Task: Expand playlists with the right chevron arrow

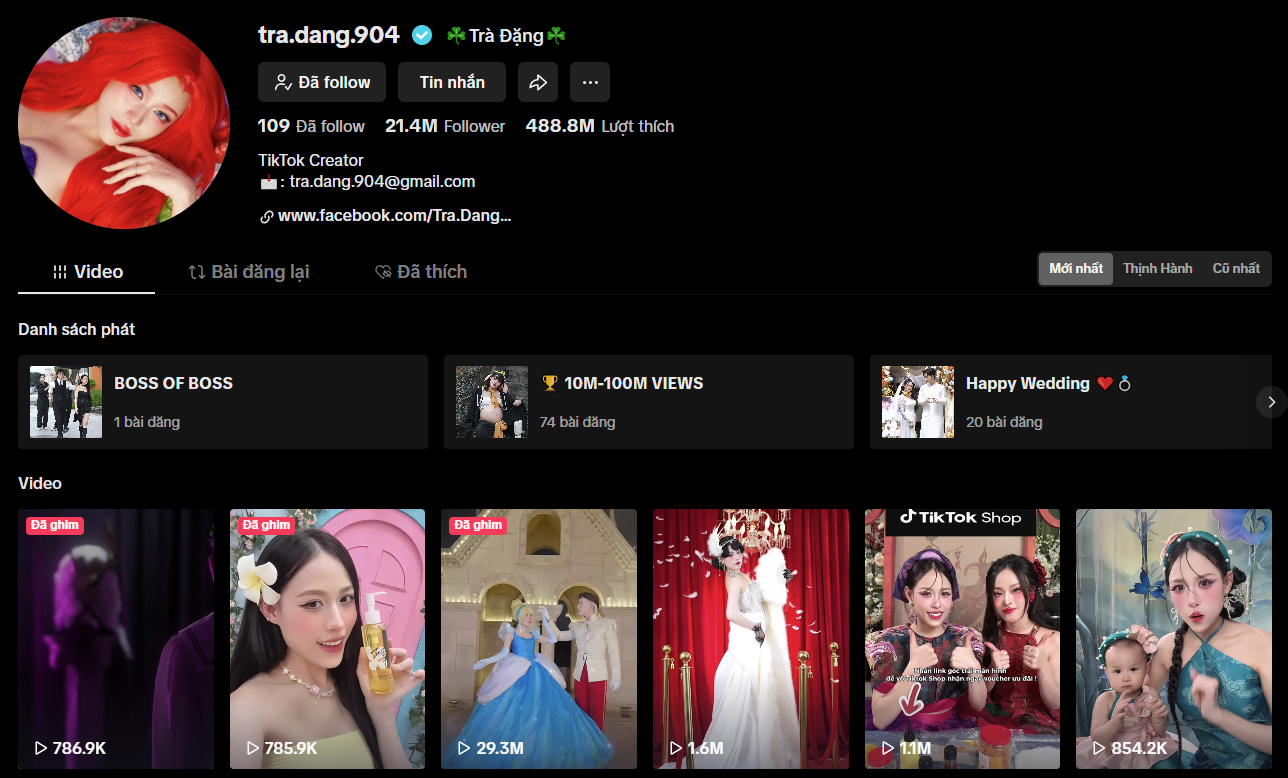Action: (x=1271, y=402)
